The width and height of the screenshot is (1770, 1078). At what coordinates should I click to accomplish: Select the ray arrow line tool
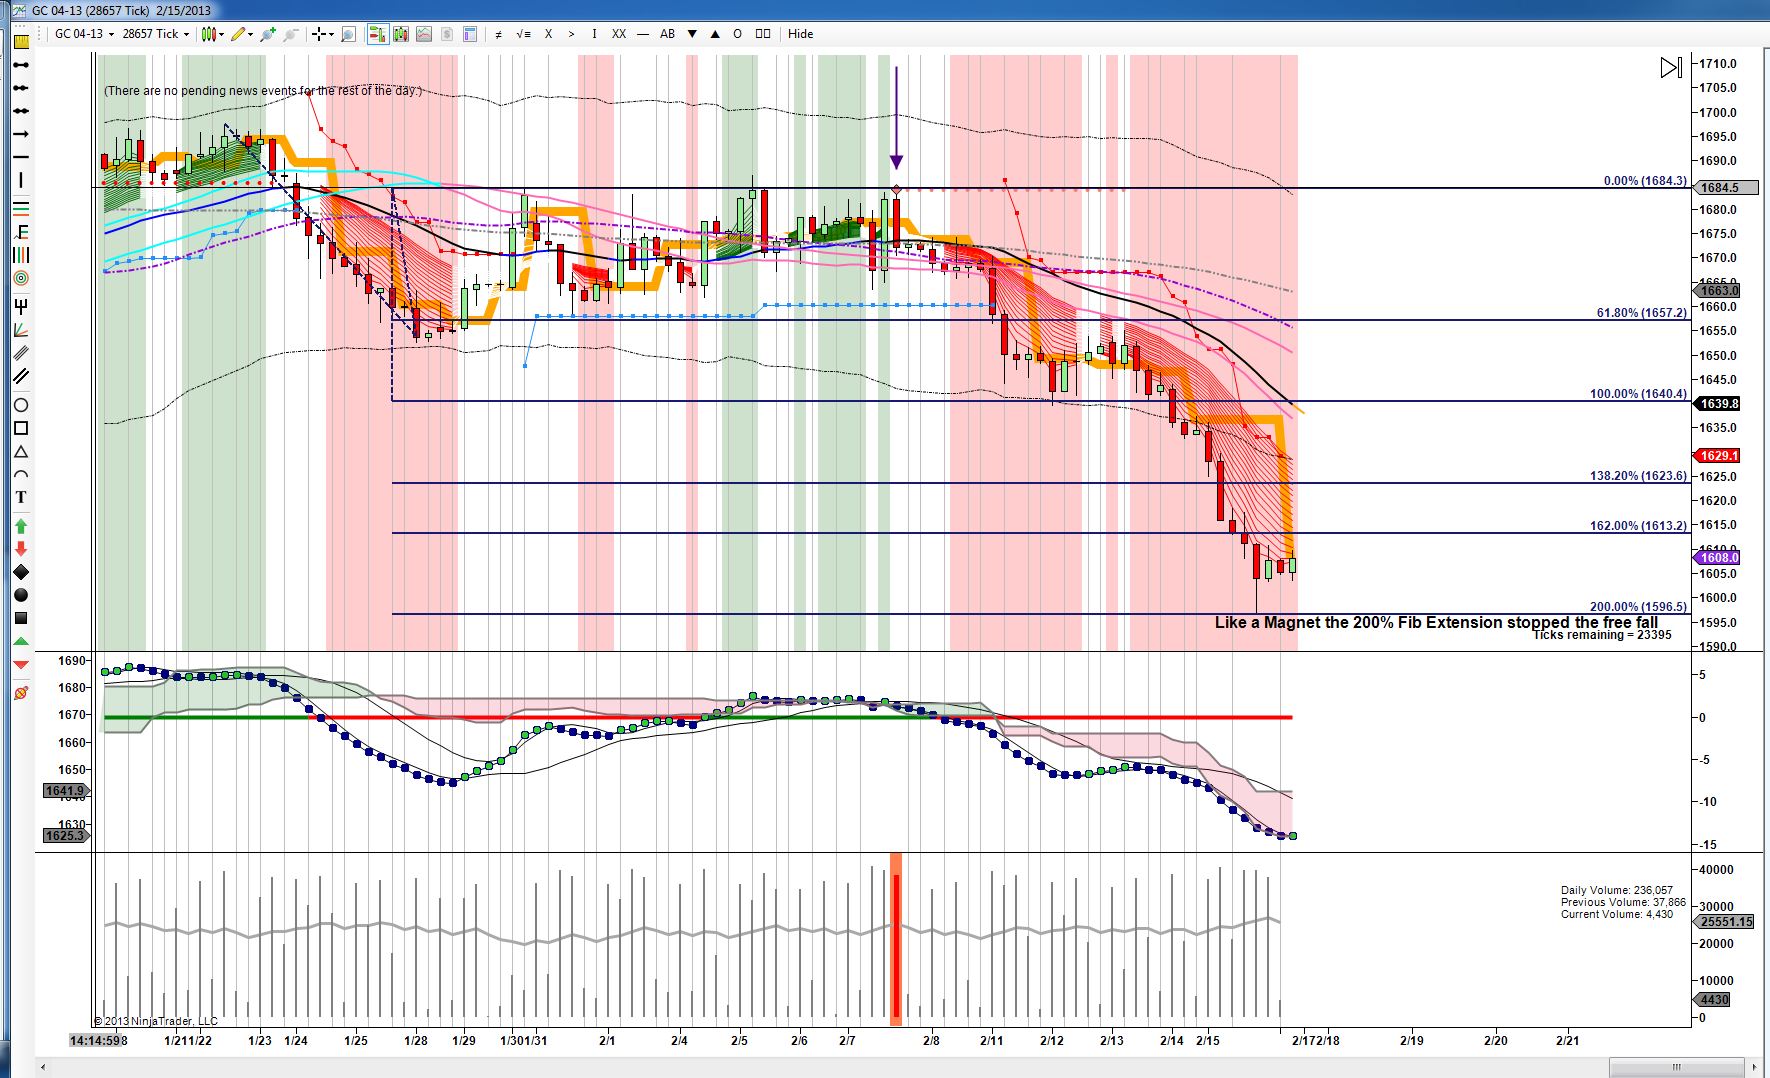pos(19,134)
